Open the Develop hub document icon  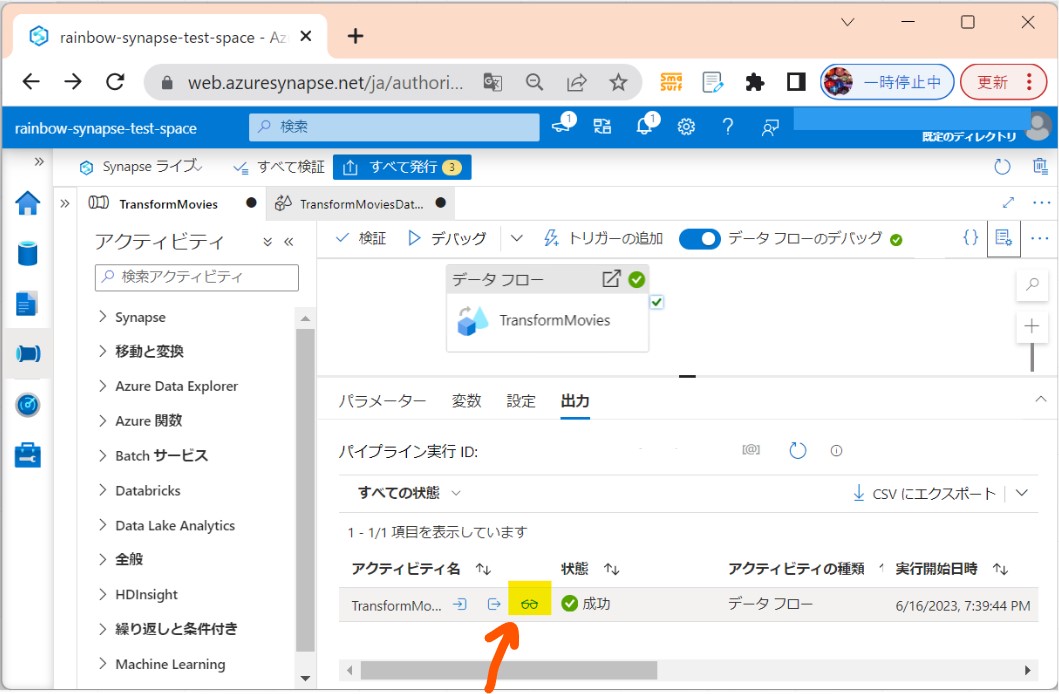click(x=26, y=304)
